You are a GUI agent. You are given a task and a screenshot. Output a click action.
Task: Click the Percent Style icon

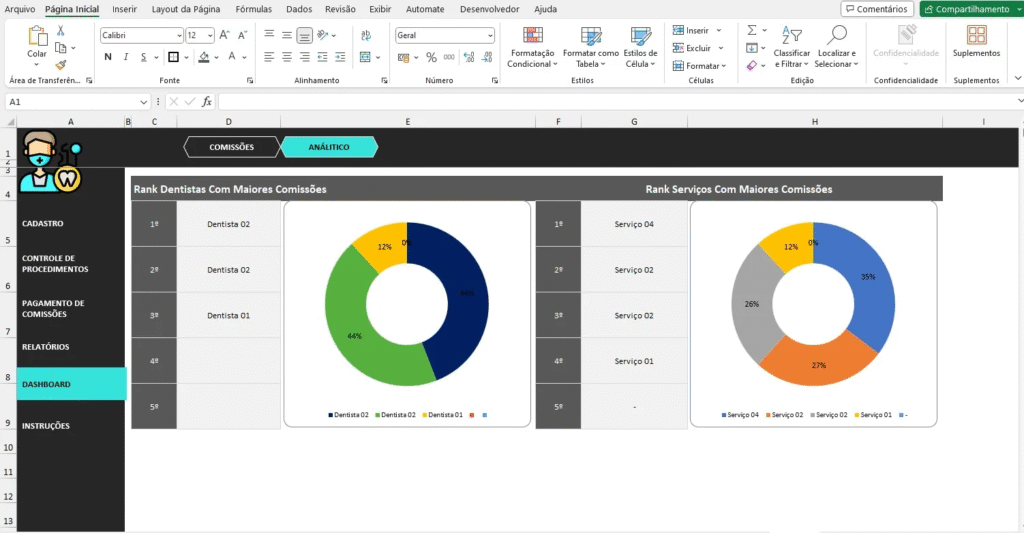coord(431,57)
